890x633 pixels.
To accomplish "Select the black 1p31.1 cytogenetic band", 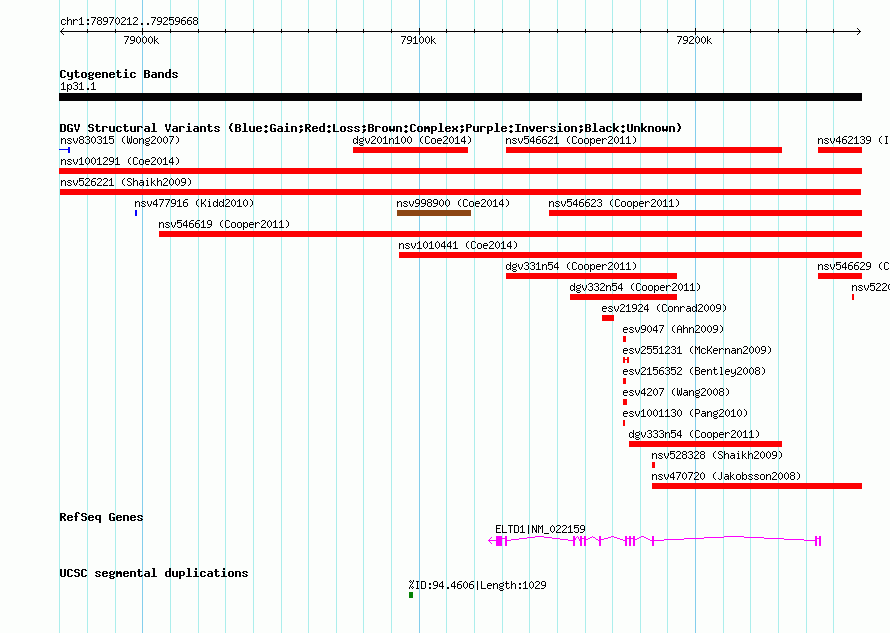I will [x=461, y=97].
